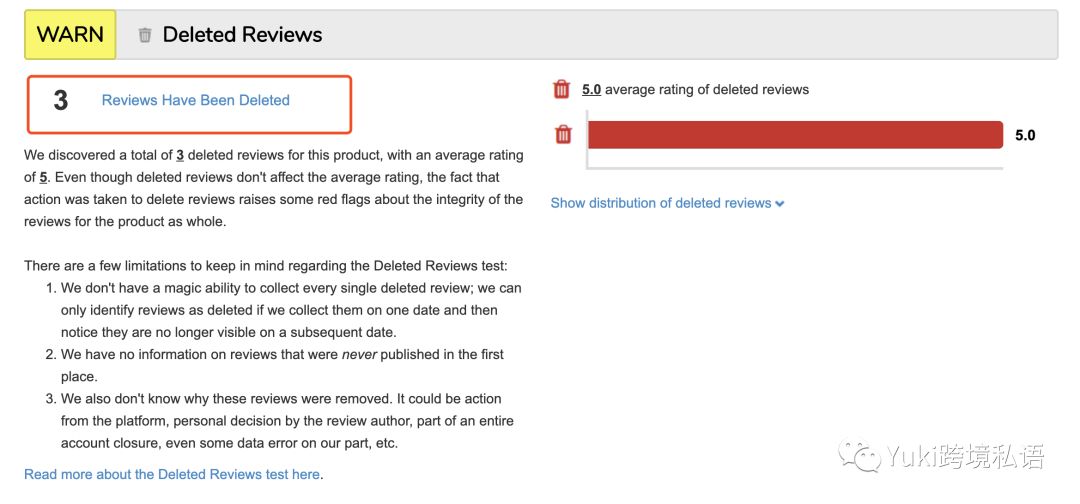Click the red trash icon next to average rating
This screenshot has width=1080, height=504.
coord(562,90)
